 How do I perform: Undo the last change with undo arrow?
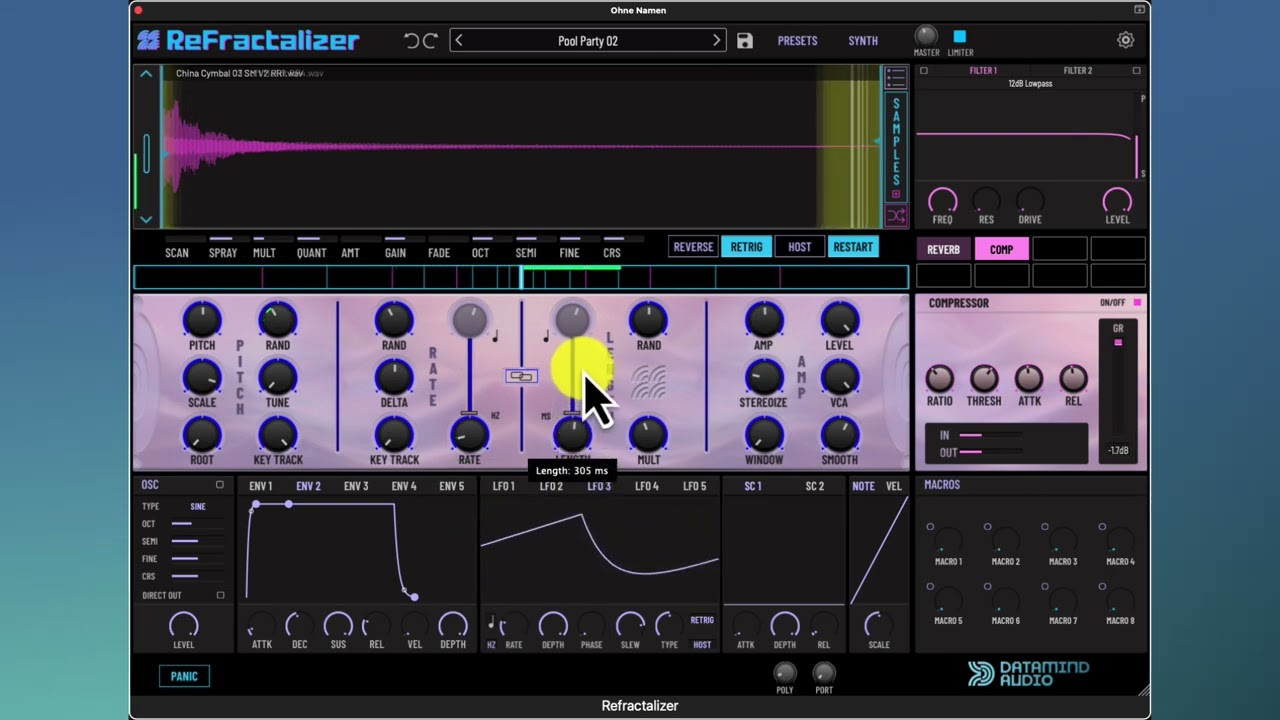coord(412,41)
